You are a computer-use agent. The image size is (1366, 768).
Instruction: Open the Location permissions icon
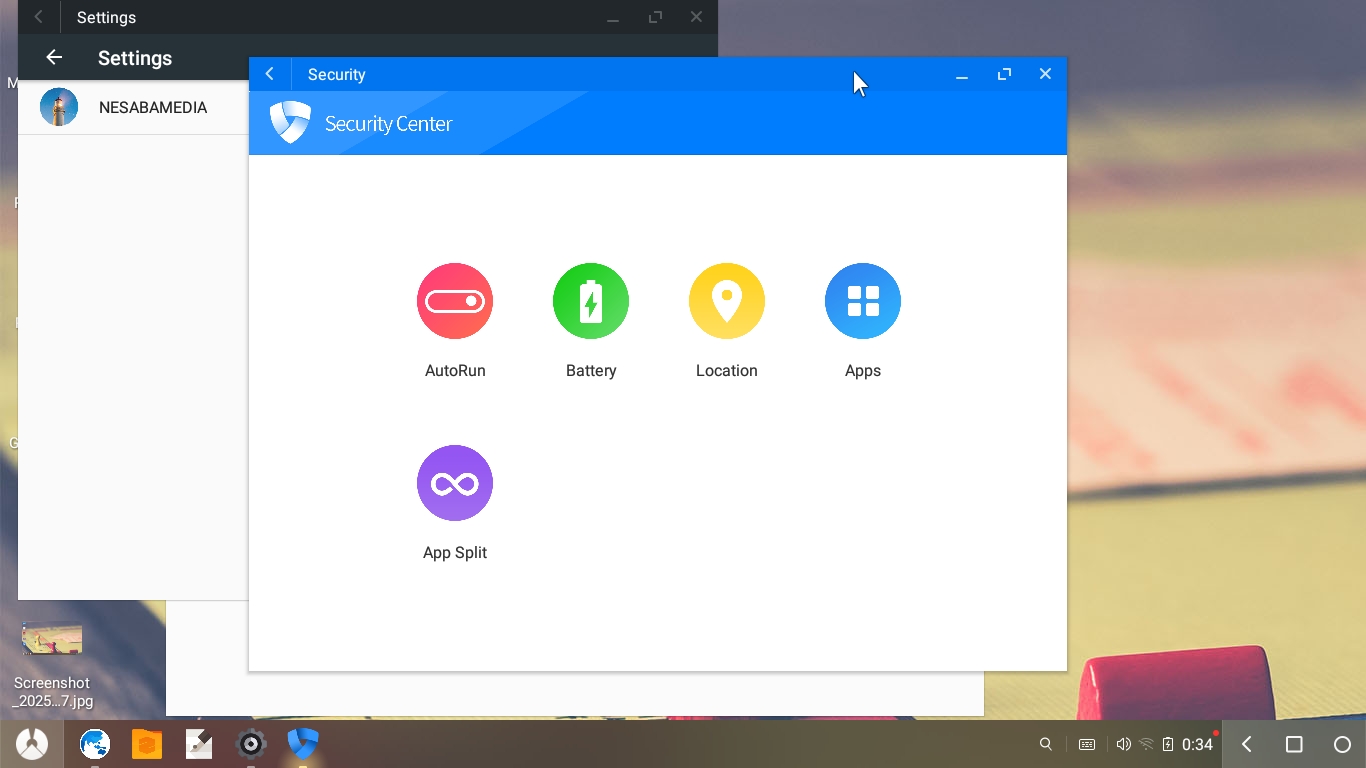(727, 301)
